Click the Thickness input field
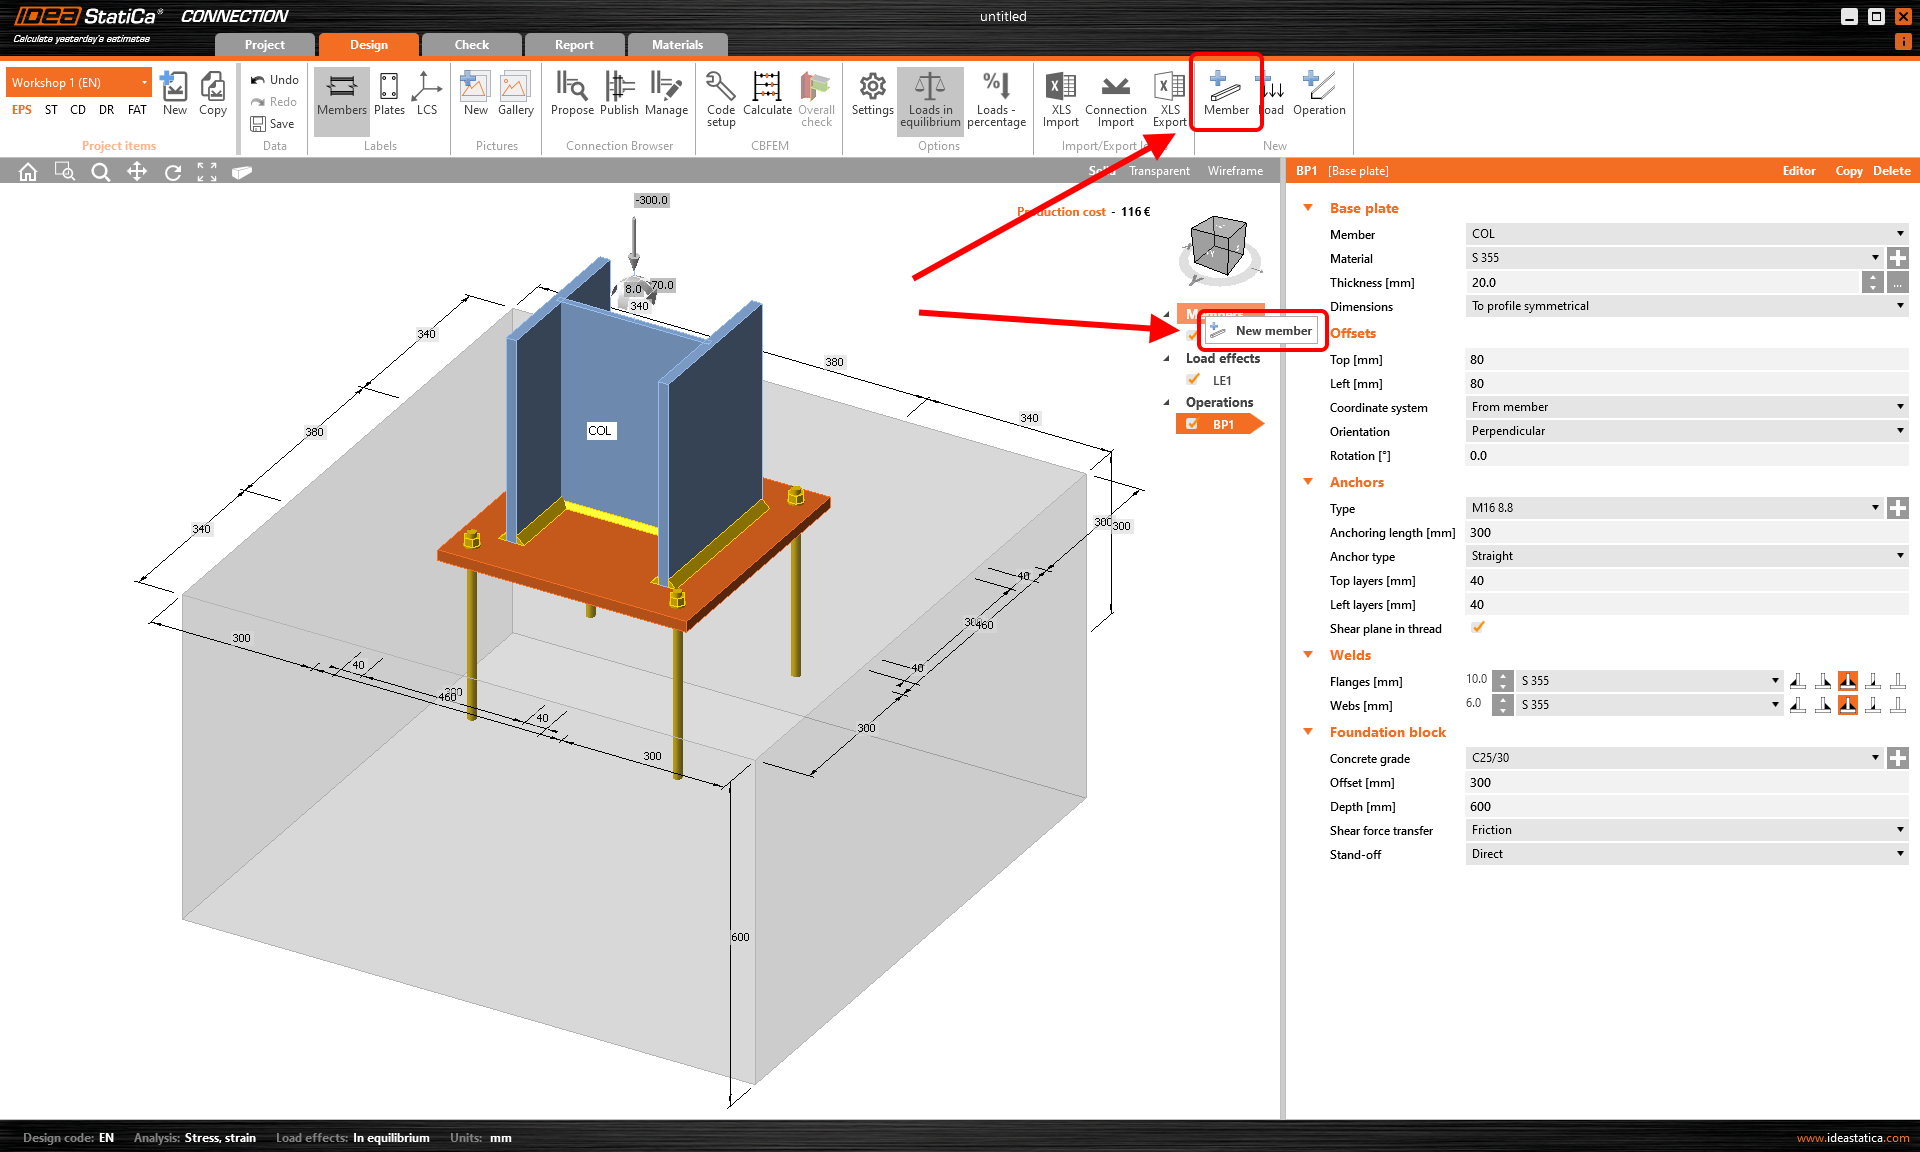This screenshot has width=1920, height=1152. click(x=1660, y=283)
